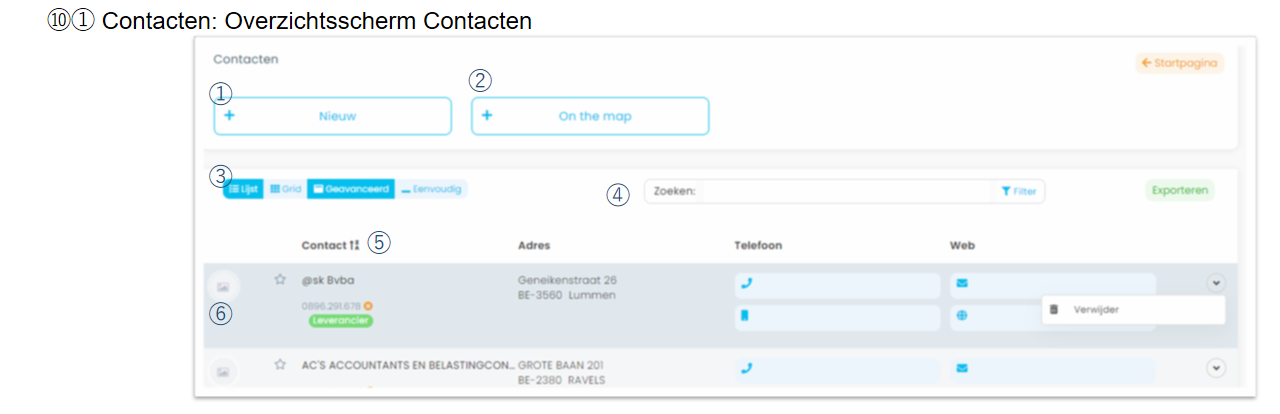Expand the options chevron for @sk Bvba
Viewport: 1280px width, 414px height.
point(1215,283)
